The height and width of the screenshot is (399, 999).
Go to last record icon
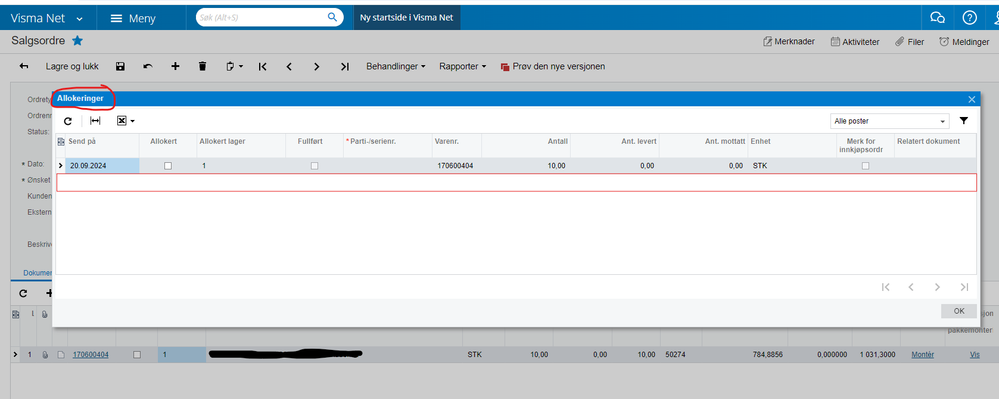[x=345, y=66]
